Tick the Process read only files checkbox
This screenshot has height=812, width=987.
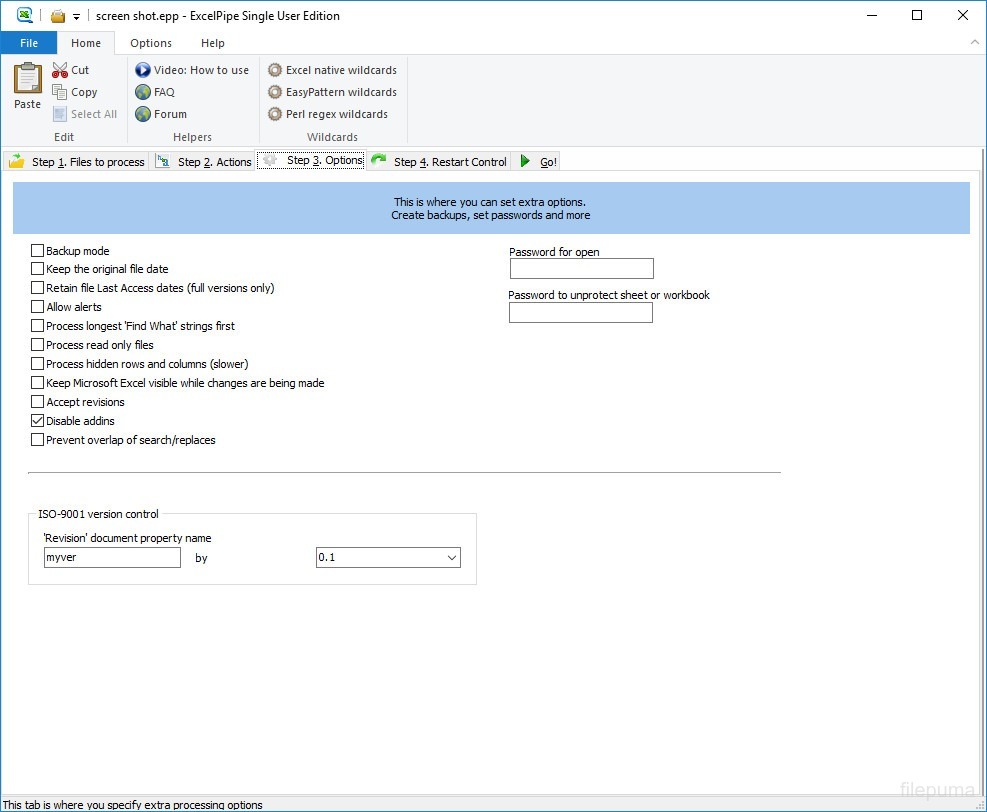click(38, 345)
